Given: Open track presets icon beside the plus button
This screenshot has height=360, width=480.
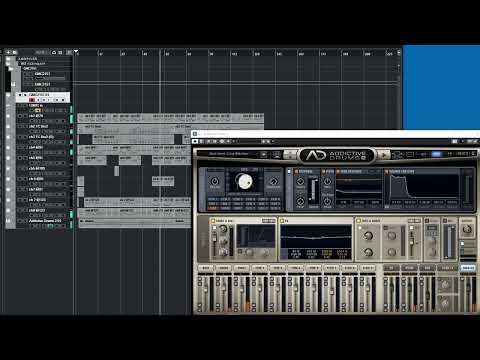Looking at the screenshot, I should pyautogui.click(x=14, y=52).
